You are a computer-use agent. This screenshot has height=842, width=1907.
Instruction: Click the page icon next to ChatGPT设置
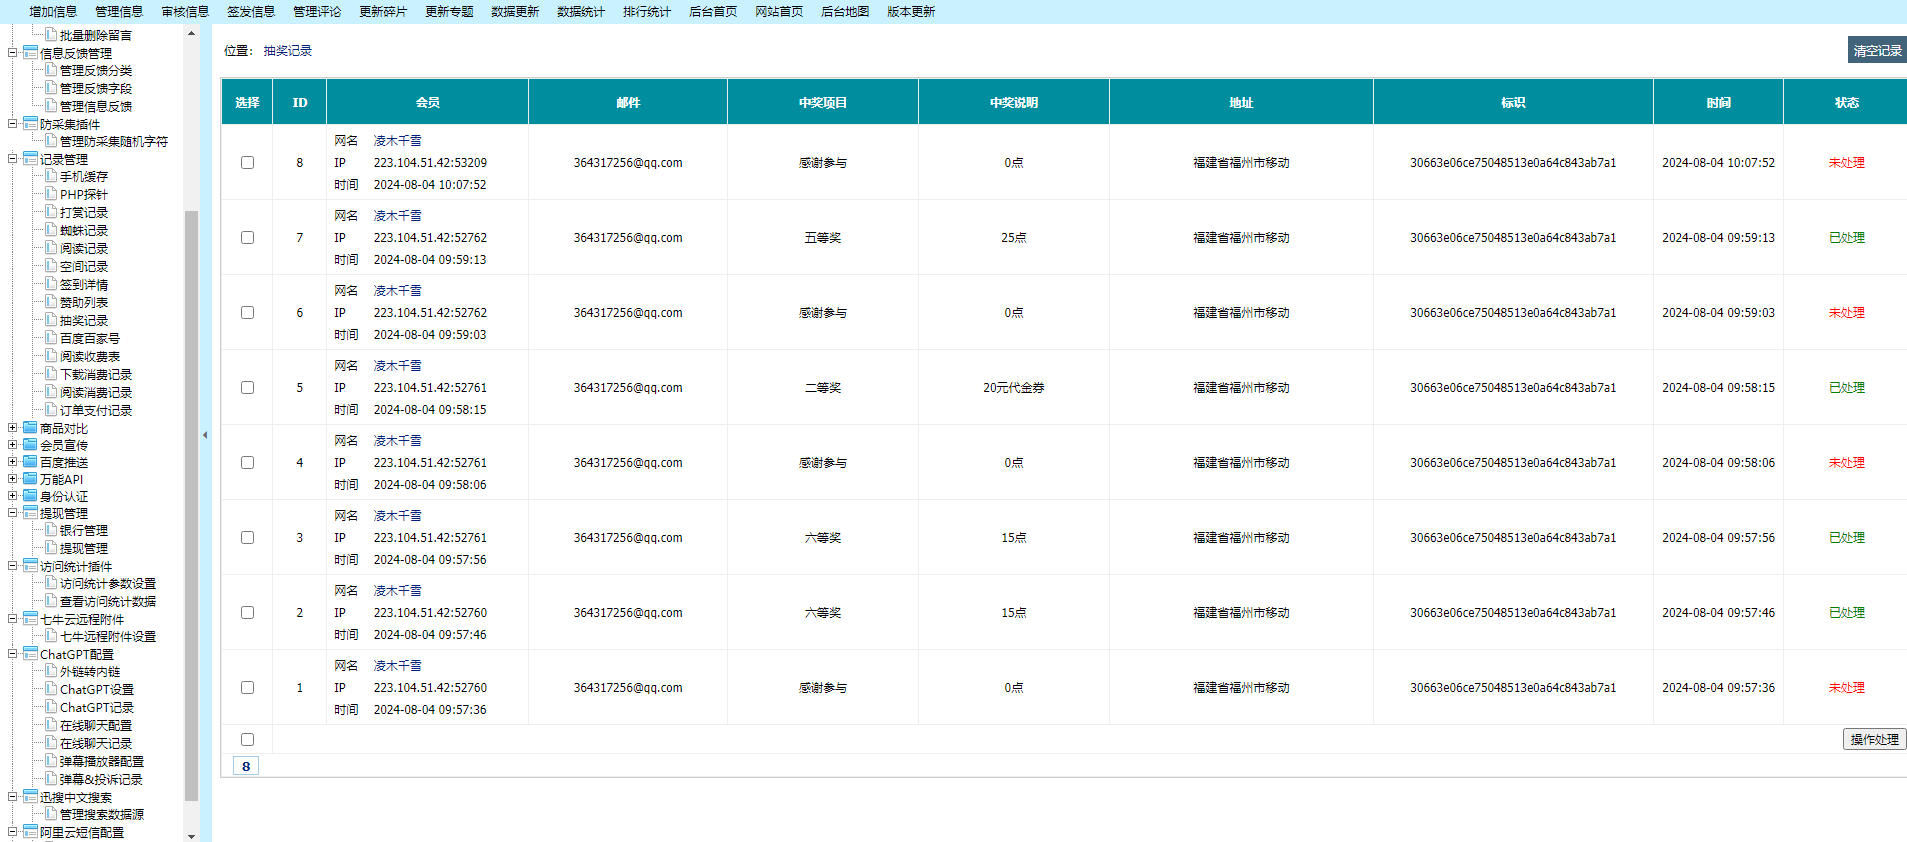coord(51,689)
